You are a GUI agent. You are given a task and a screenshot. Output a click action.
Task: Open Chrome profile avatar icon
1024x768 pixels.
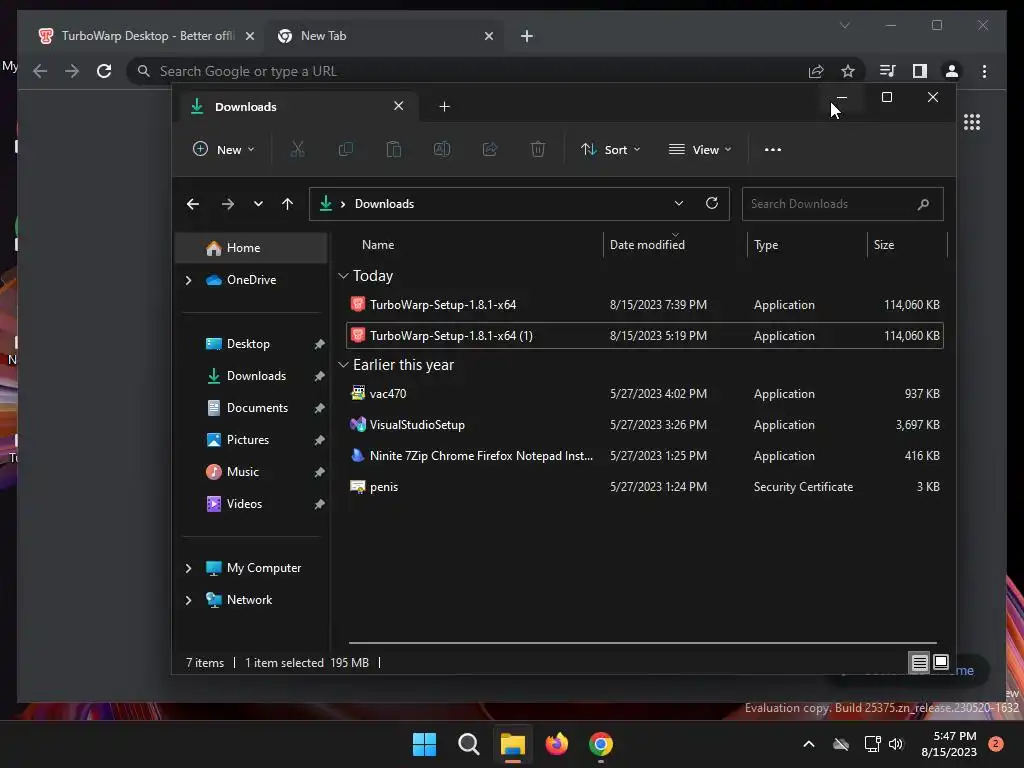click(952, 71)
